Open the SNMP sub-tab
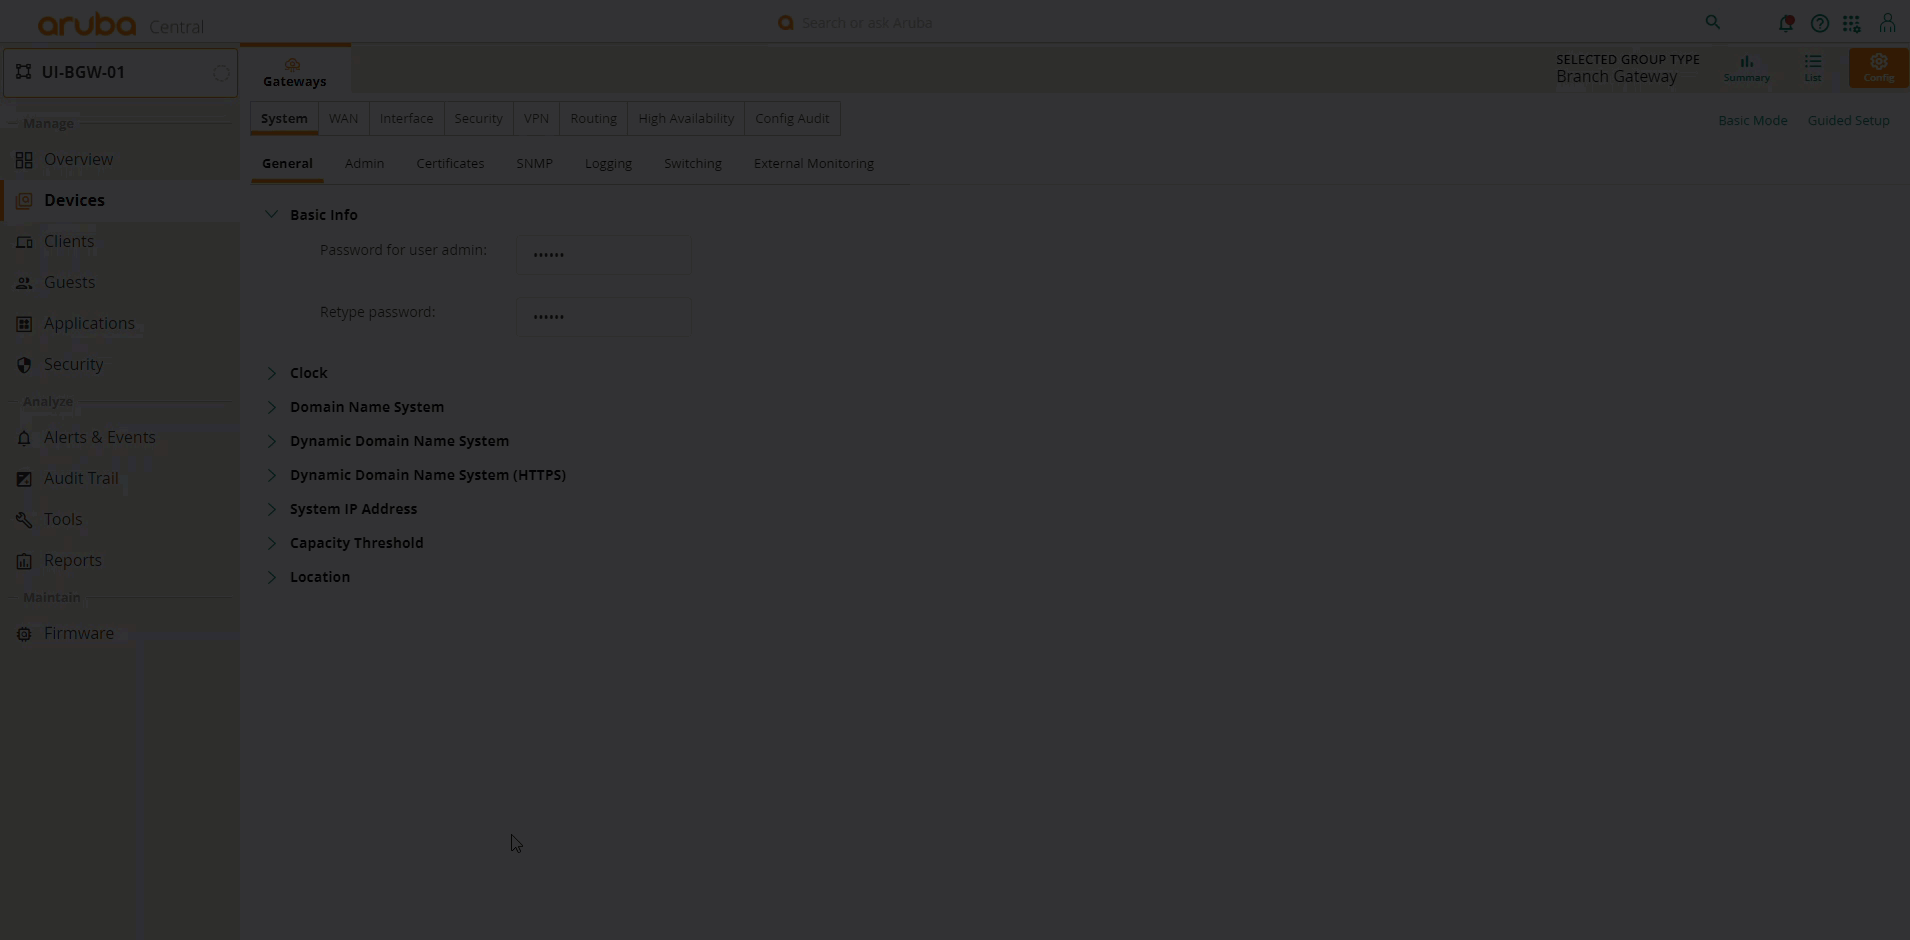 click(x=534, y=163)
